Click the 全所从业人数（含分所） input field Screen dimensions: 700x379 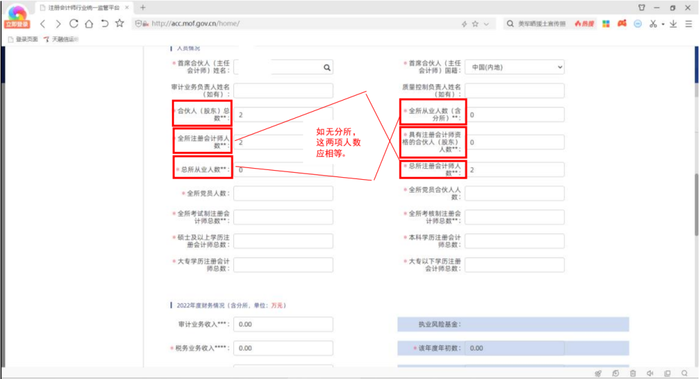click(x=515, y=115)
